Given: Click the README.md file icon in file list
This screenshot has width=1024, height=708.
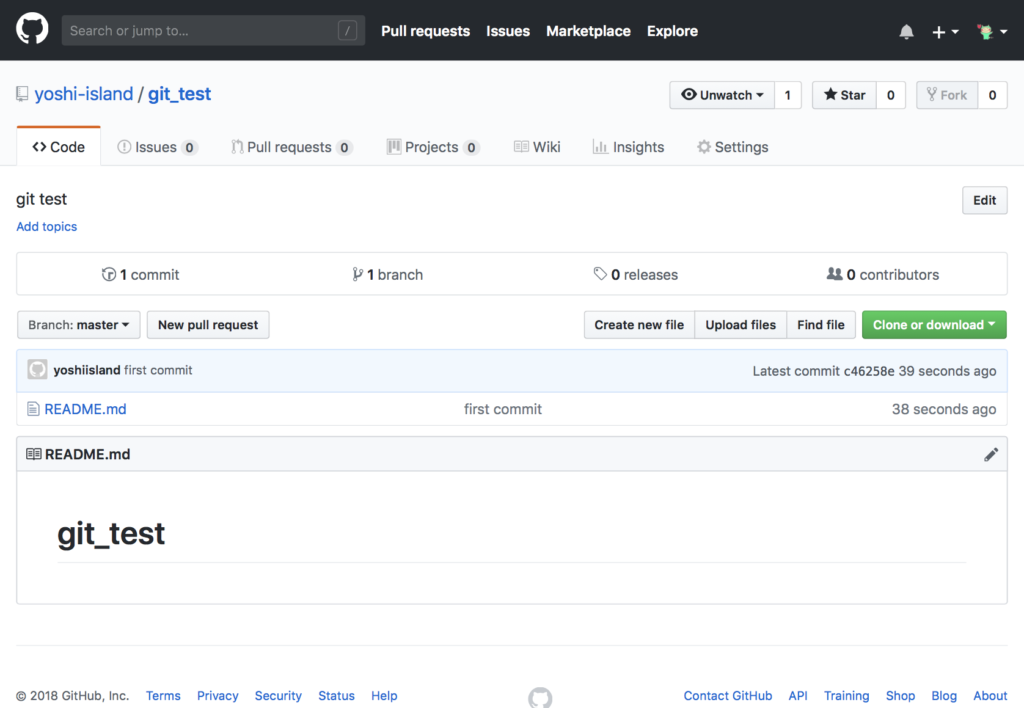Looking at the screenshot, I should (x=33, y=409).
